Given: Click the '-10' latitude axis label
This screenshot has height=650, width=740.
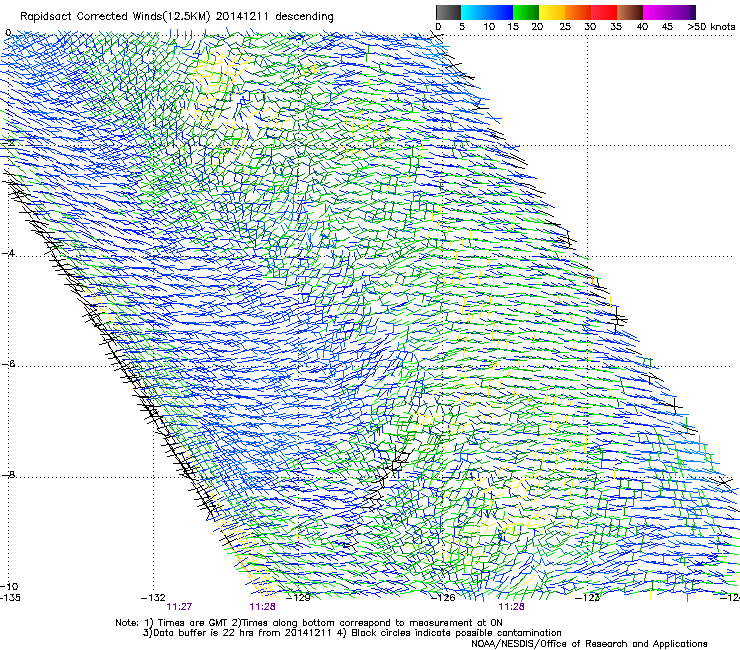Looking at the screenshot, I should pos(9,586).
